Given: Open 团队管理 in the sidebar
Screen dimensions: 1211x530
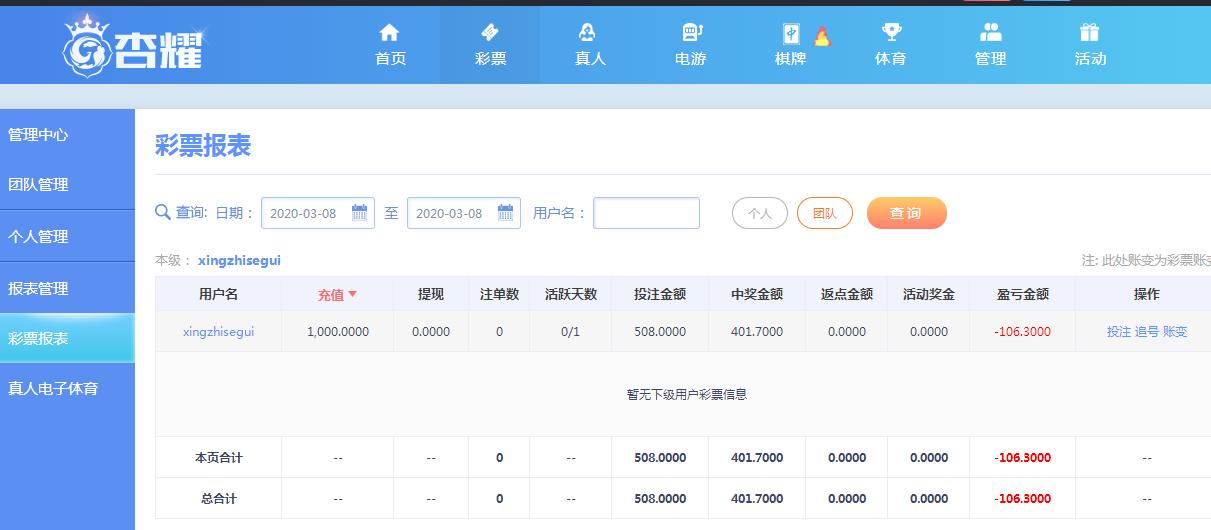Looking at the screenshot, I should 39,185.
